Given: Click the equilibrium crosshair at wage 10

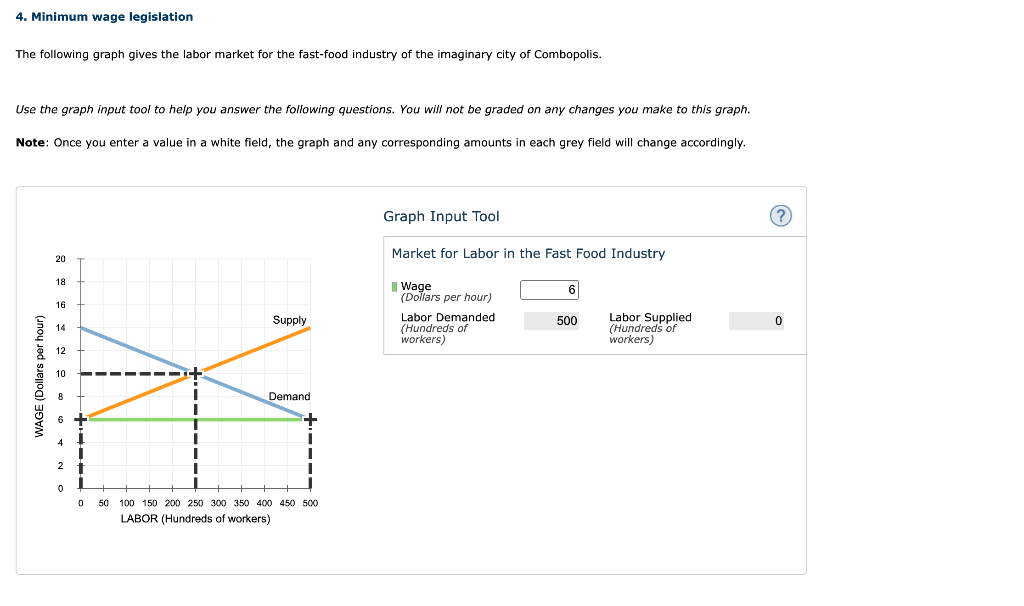Looking at the screenshot, I should click(195, 374).
